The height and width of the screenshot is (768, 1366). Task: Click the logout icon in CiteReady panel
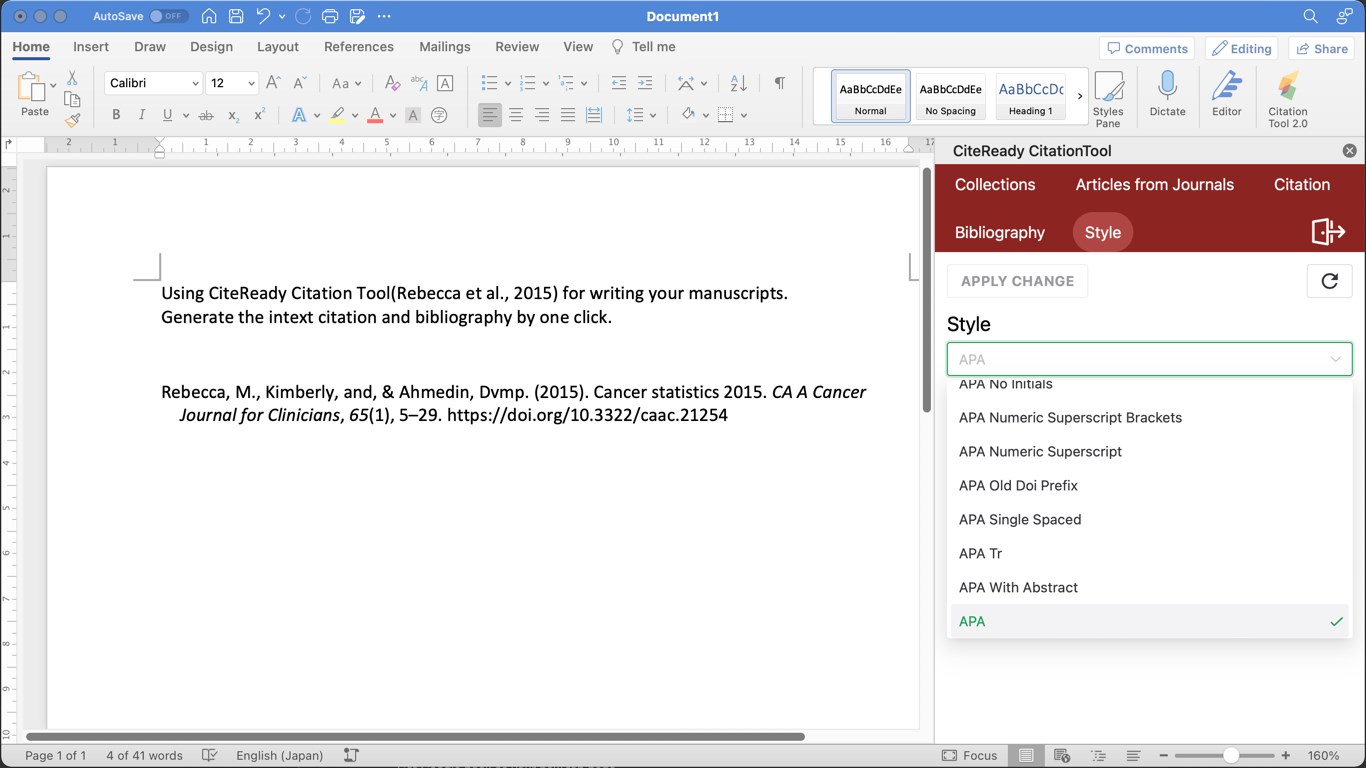tap(1328, 232)
